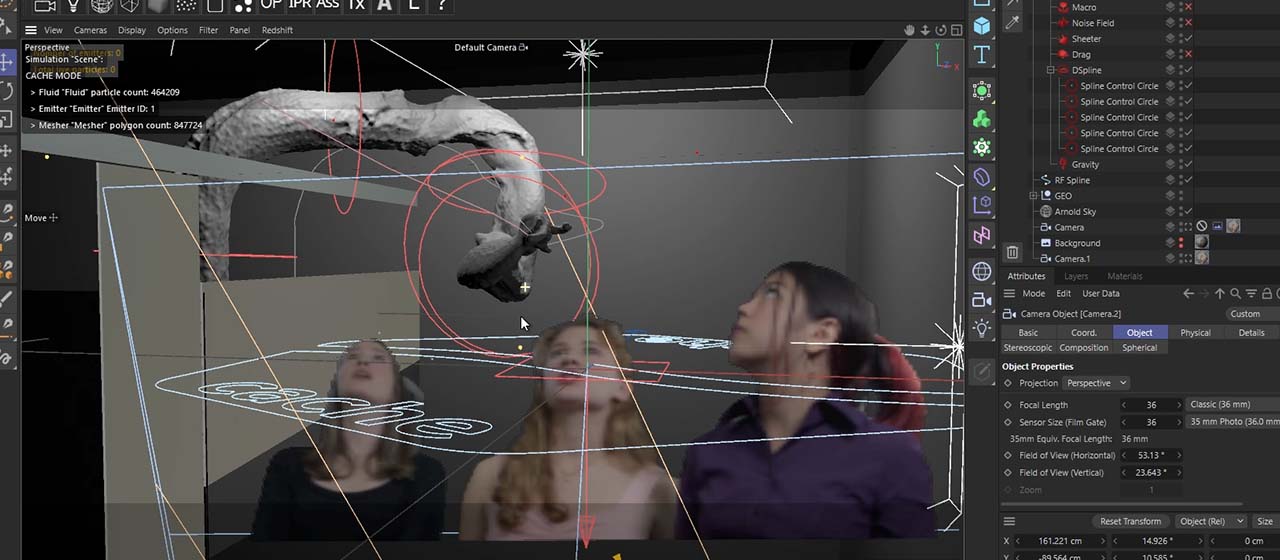1280x560 pixels.
Task: Lock the Attributes panel with padlock icon
Action: [1267, 294]
